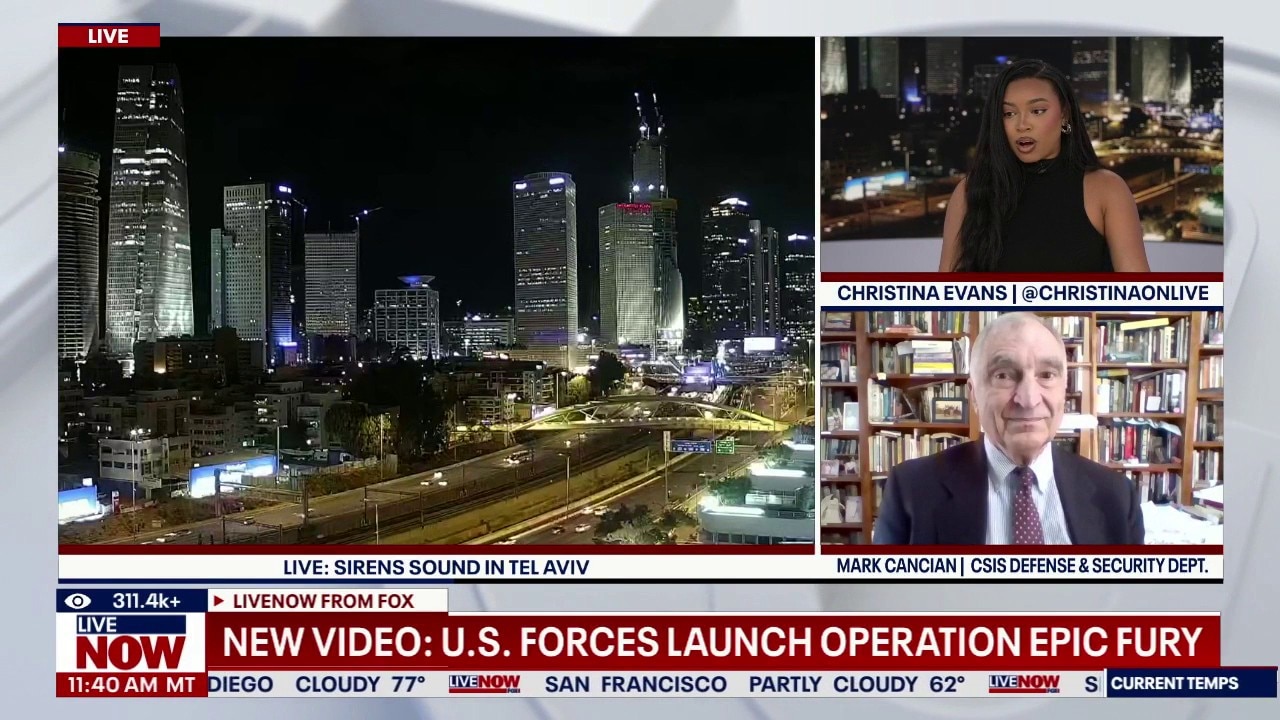The height and width of the screenshot is (720, 1280).
Task: Click the Tel Aviv skyline live feed
Action: [436, 290]
